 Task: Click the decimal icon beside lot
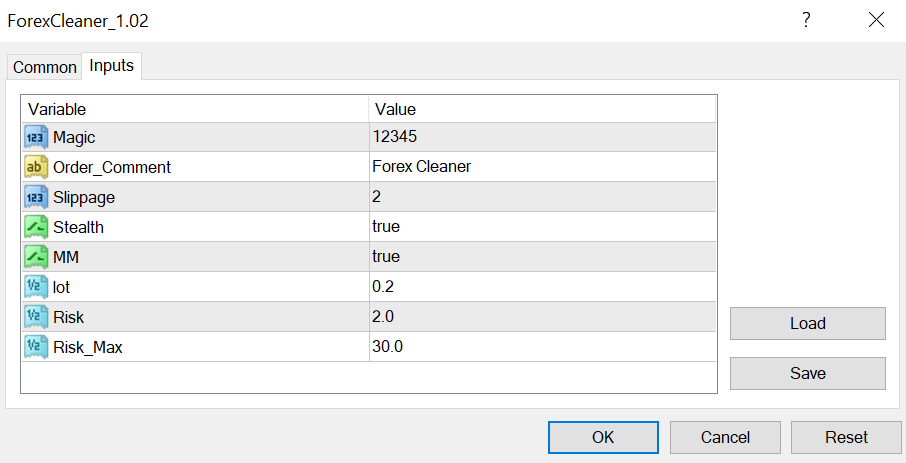pos(37,287)
